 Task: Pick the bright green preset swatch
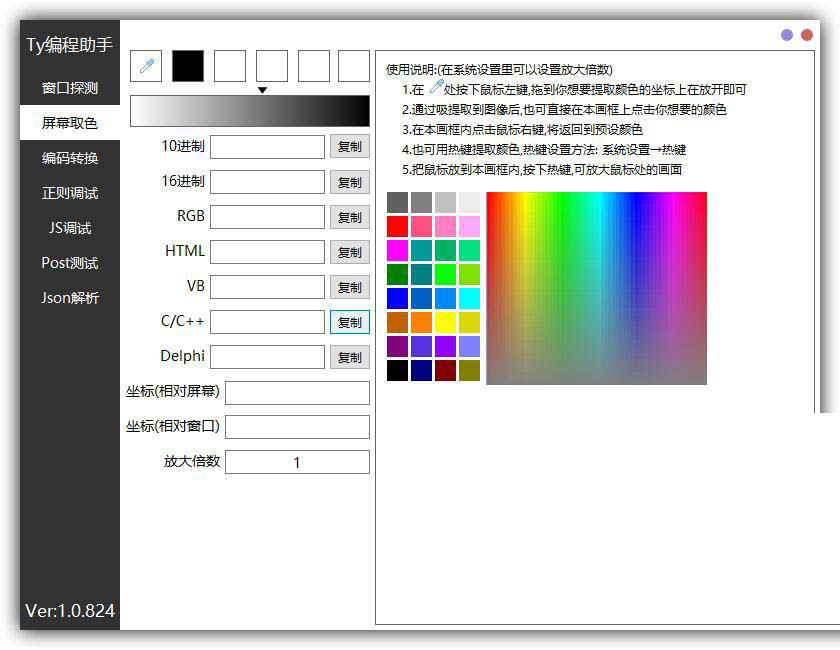445,274
